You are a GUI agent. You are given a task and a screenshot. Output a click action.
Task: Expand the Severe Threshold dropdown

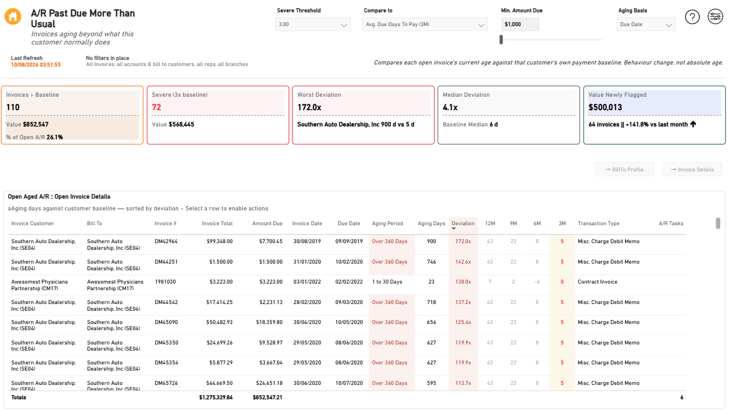click(312, 24)
